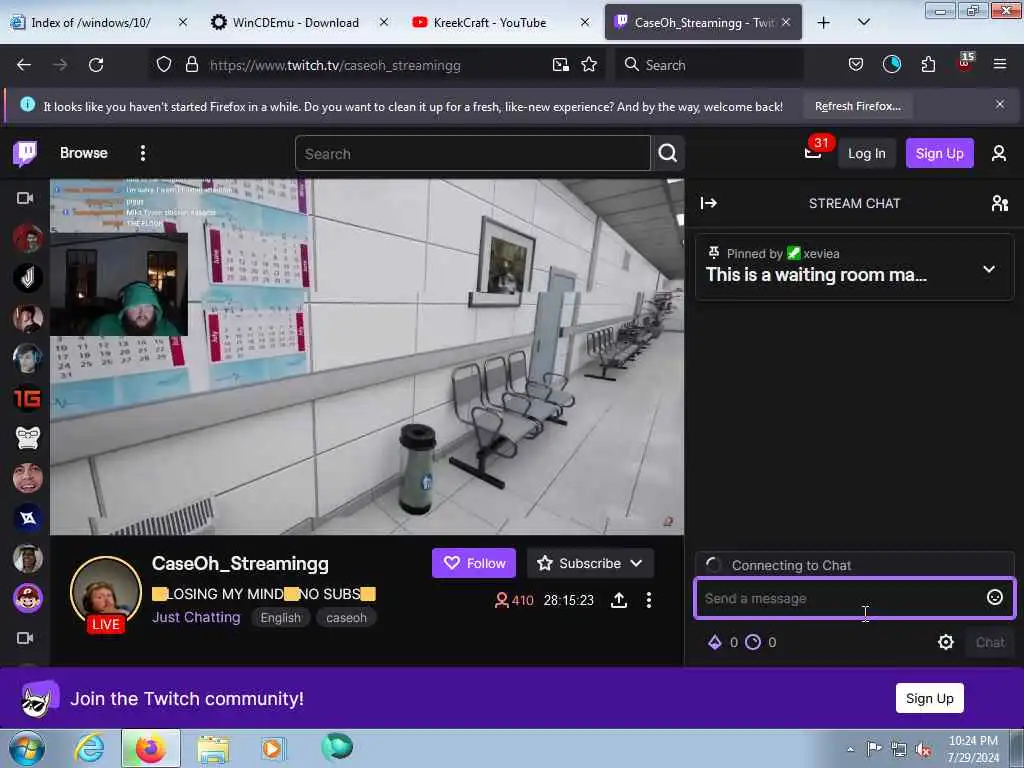Go back to previous page

click(x=24, y=65)
